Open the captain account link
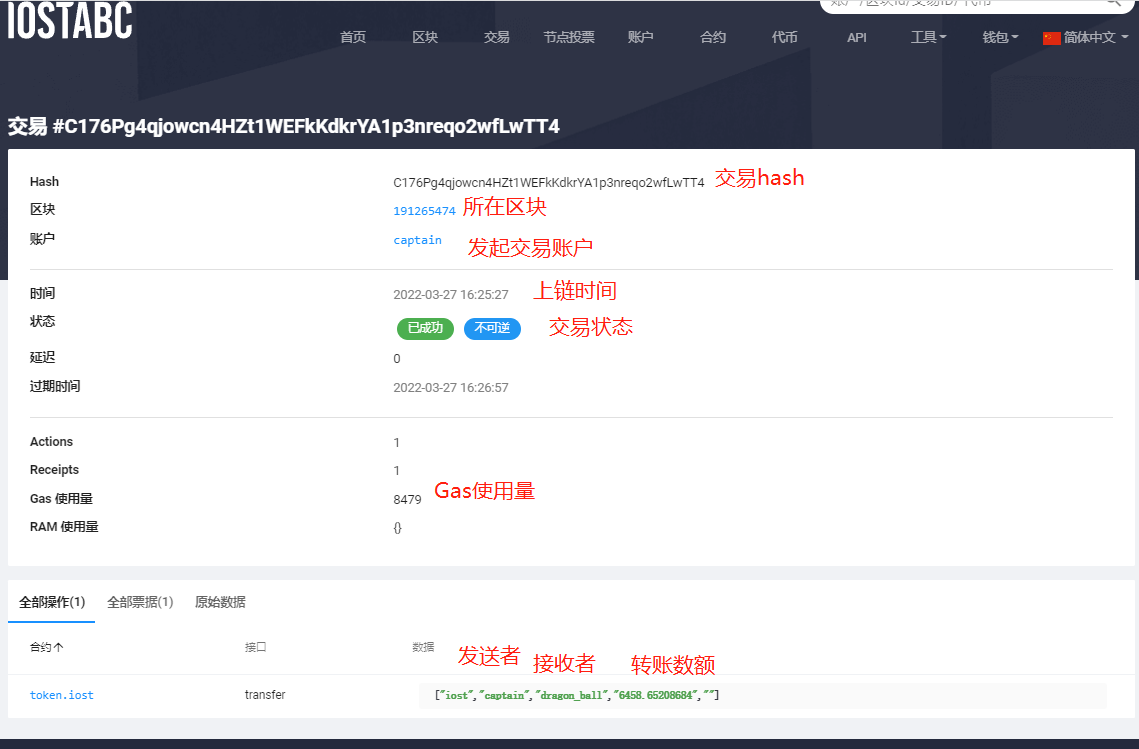Screen dimensions: 1139x749 [417, 240]
